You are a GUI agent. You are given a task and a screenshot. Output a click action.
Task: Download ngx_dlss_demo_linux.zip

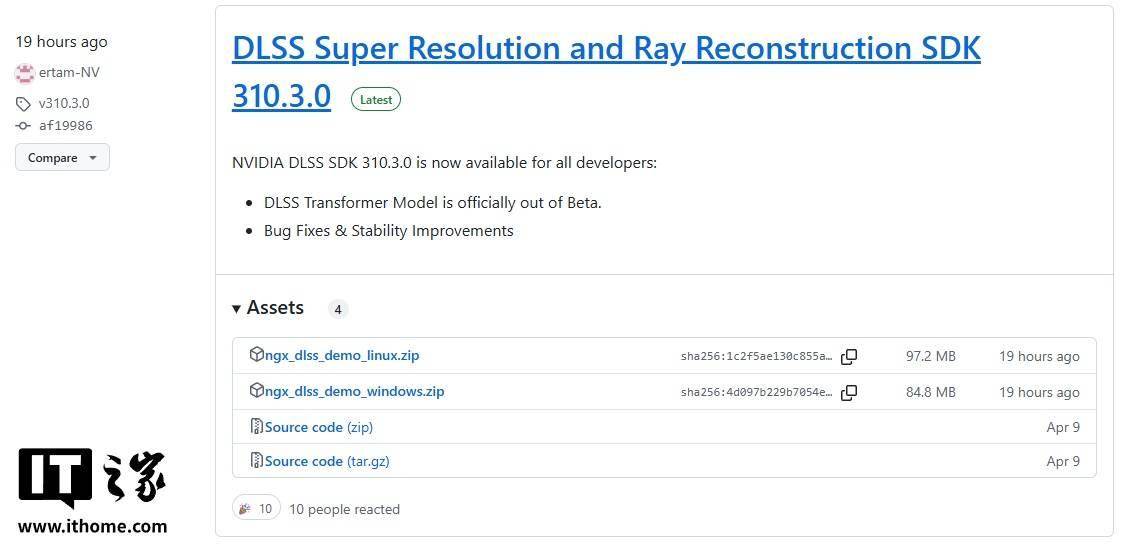[342, 355]
